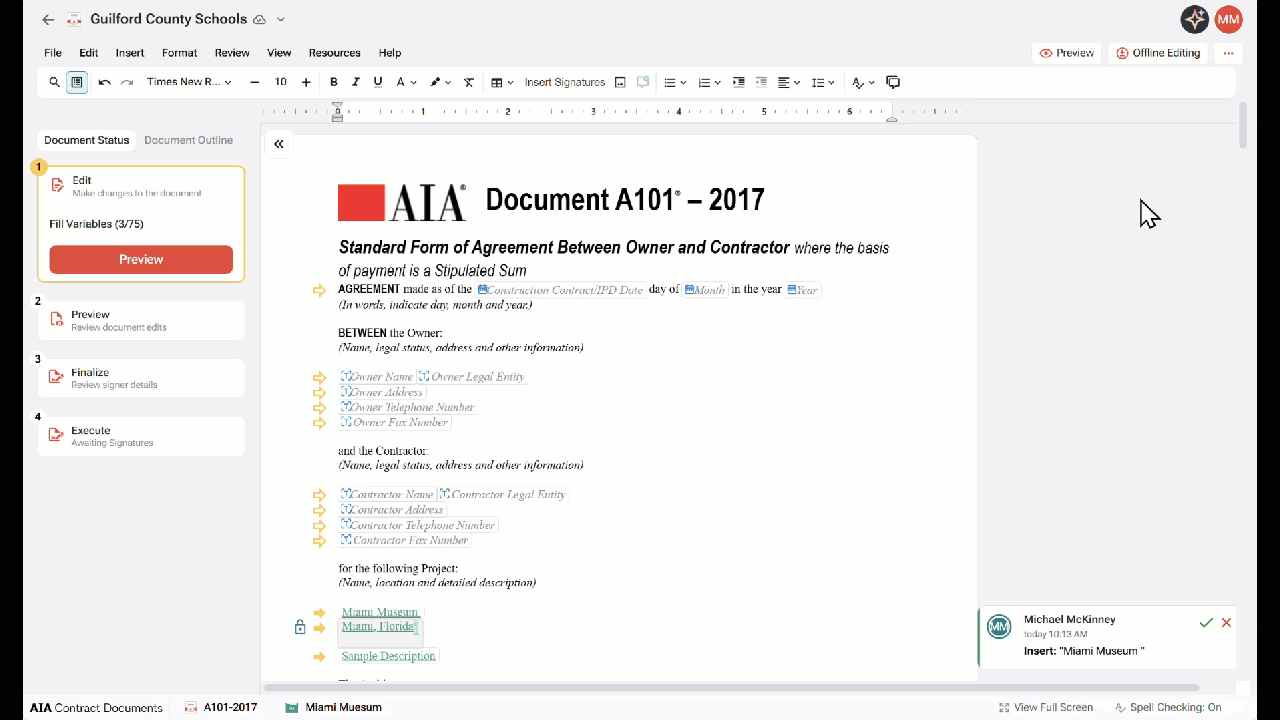Click the Construction Contract/IPD Date field

560,290
